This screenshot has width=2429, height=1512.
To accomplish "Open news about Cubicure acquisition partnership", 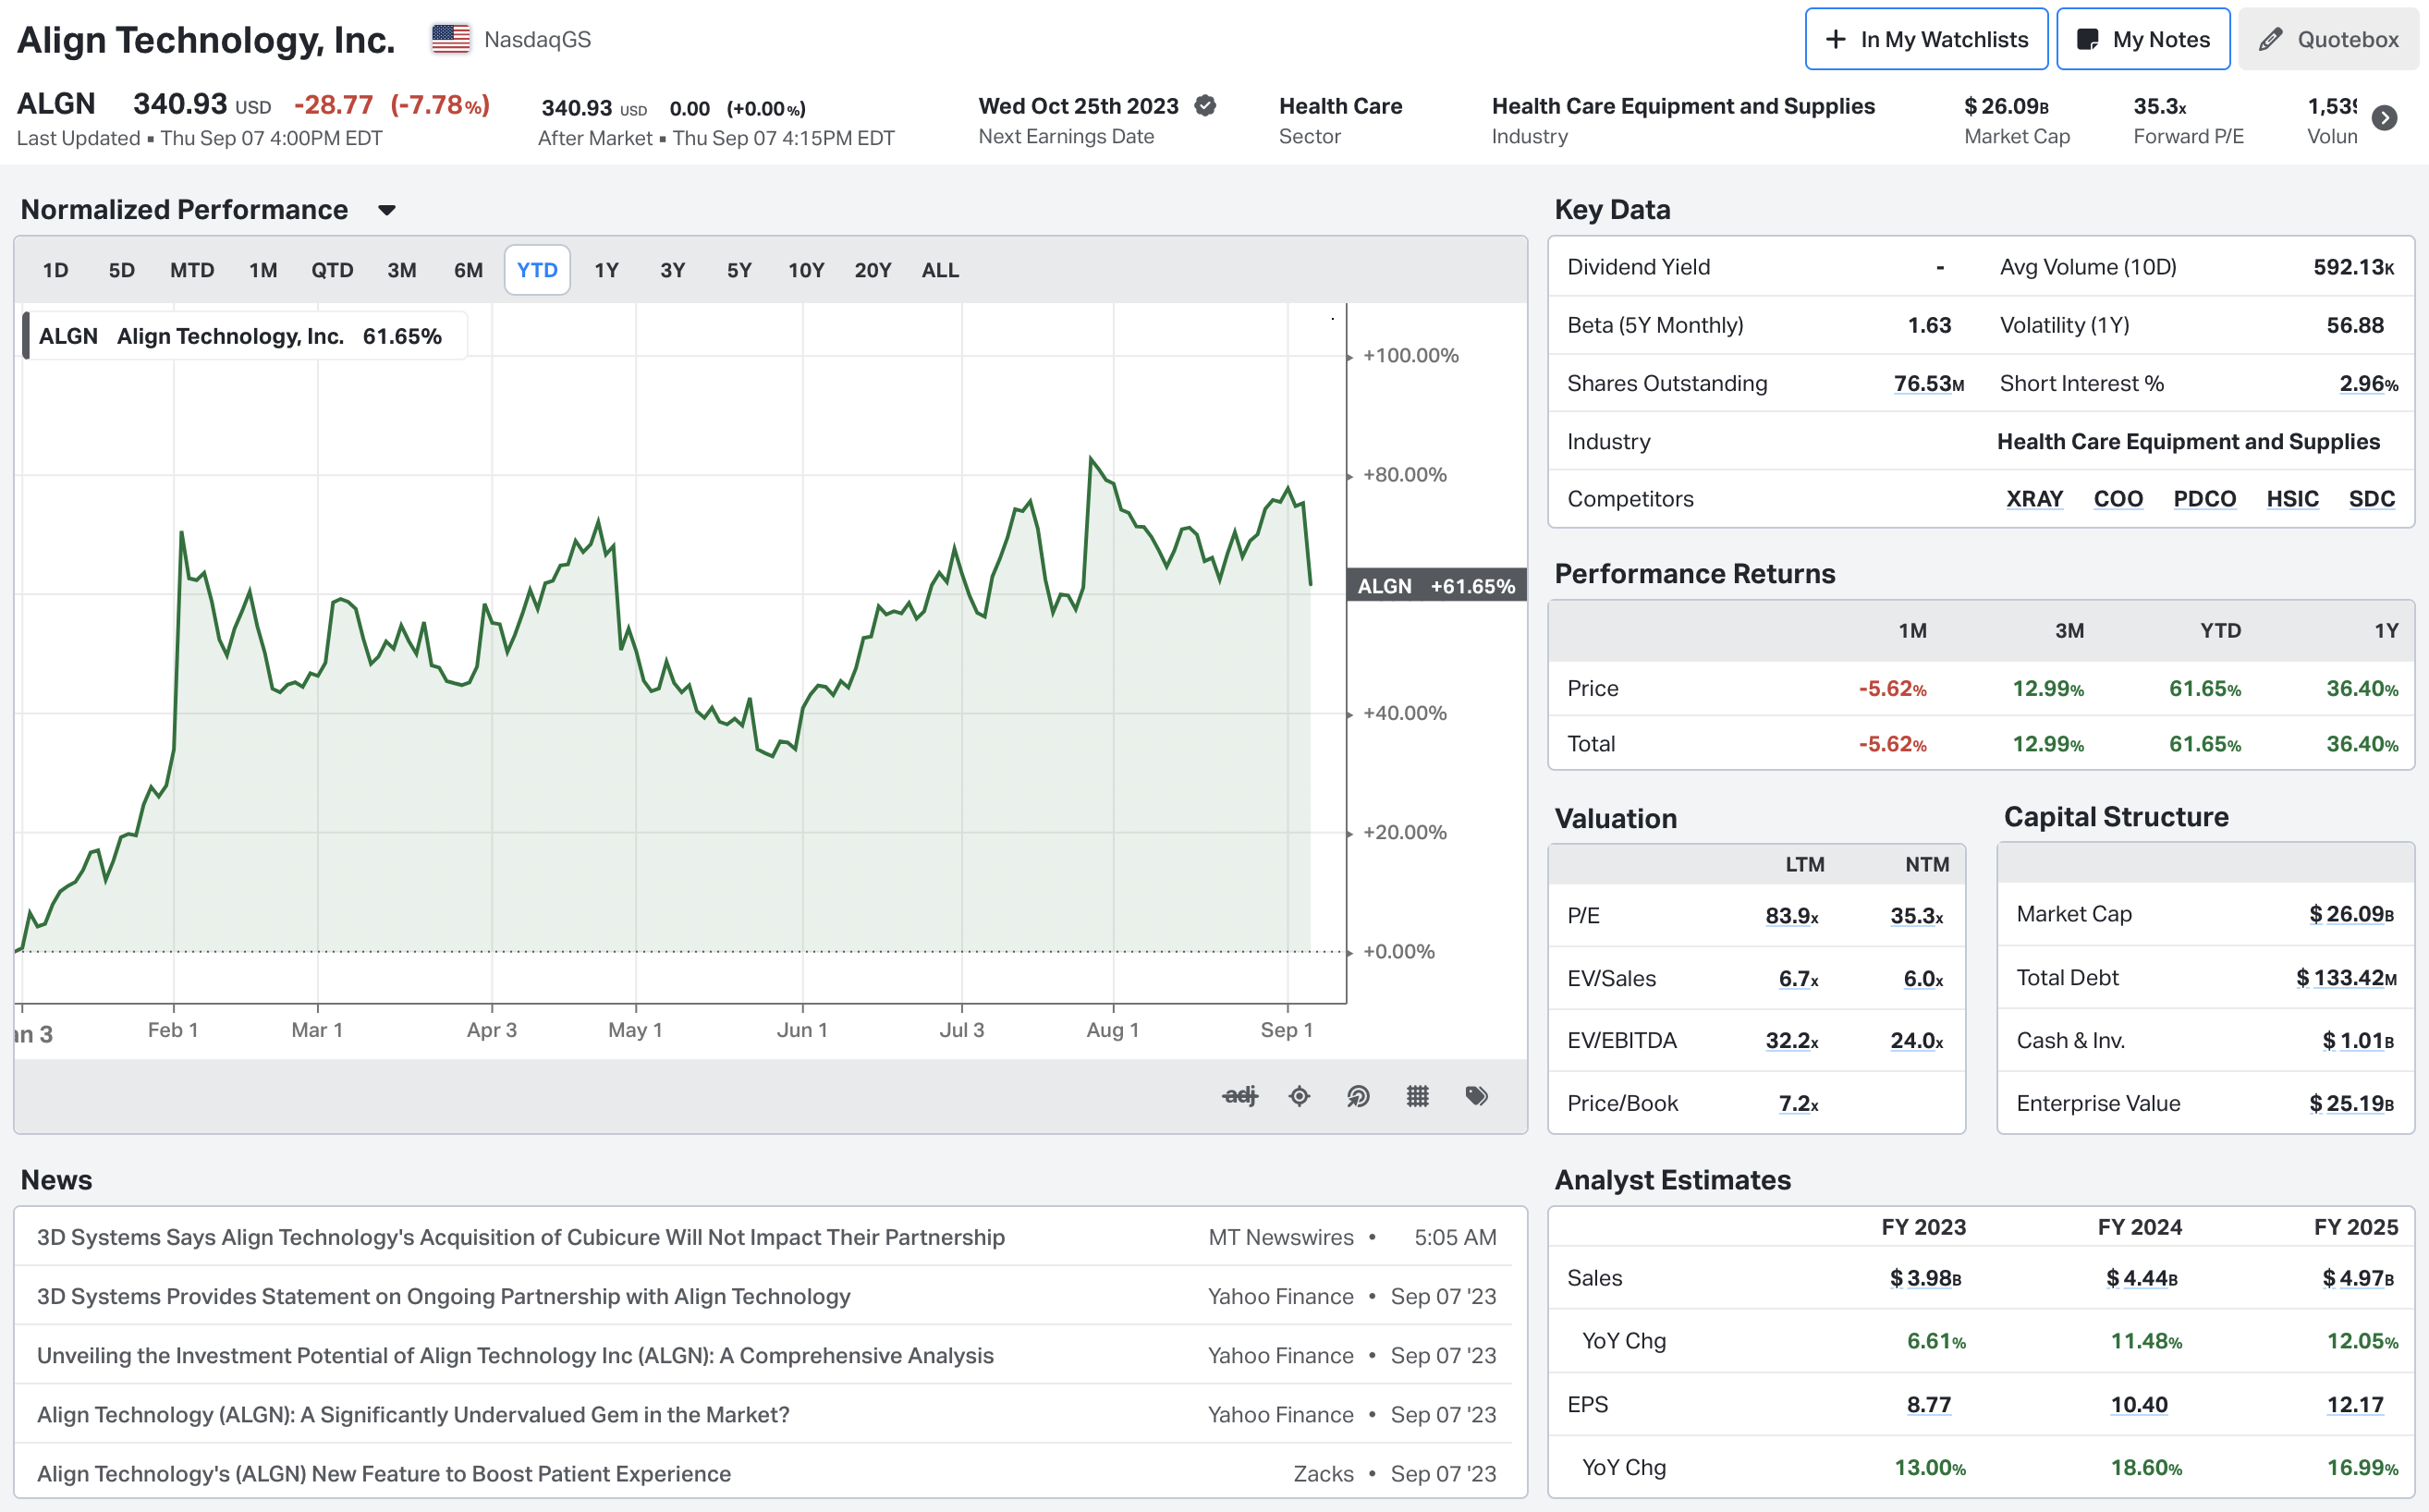I will [x=521, y=1237].
